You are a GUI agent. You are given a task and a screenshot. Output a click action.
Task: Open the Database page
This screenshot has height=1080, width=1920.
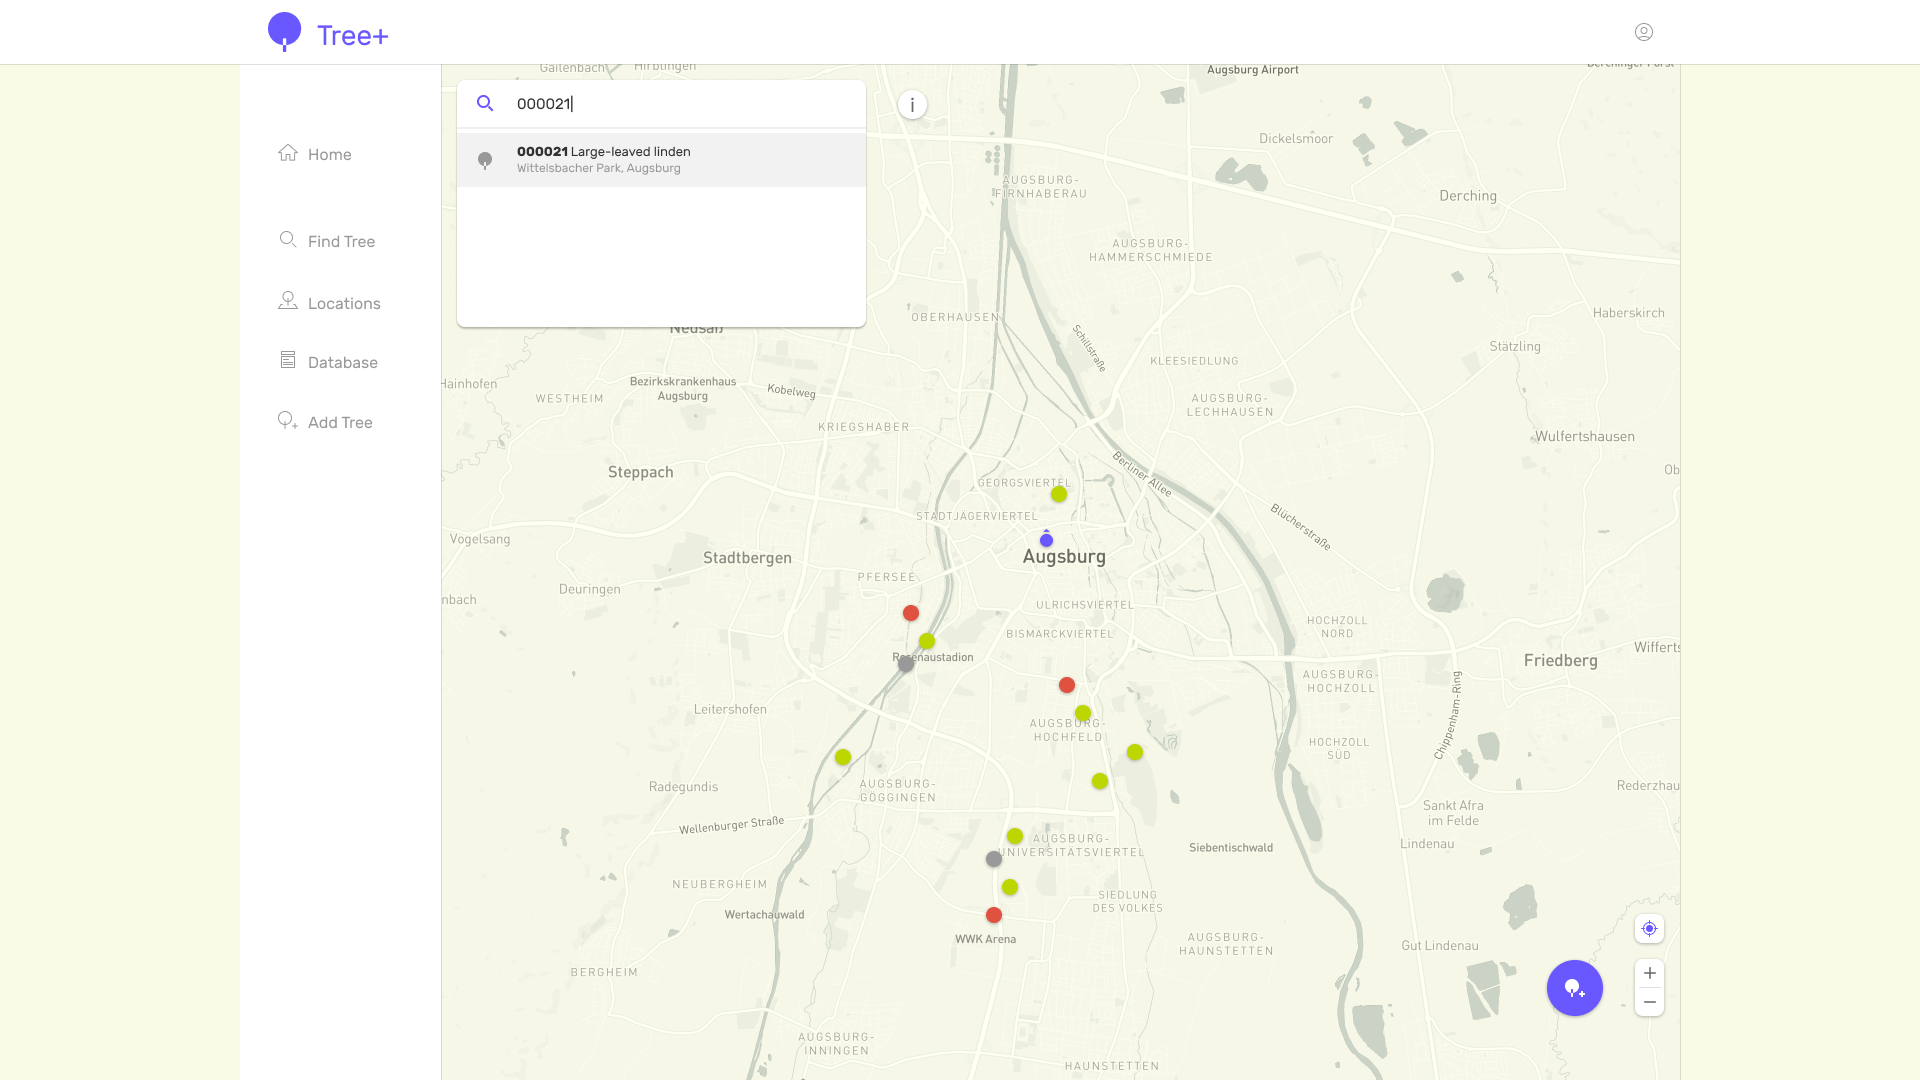(328, 362)
